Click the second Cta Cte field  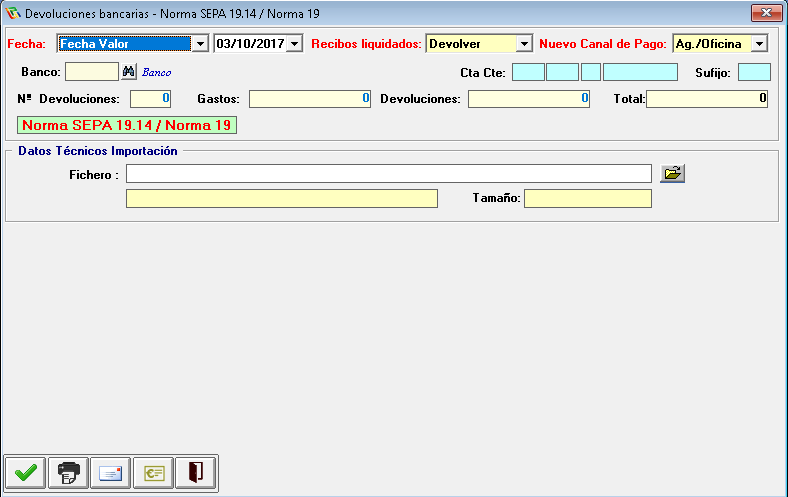pos(562,72)
